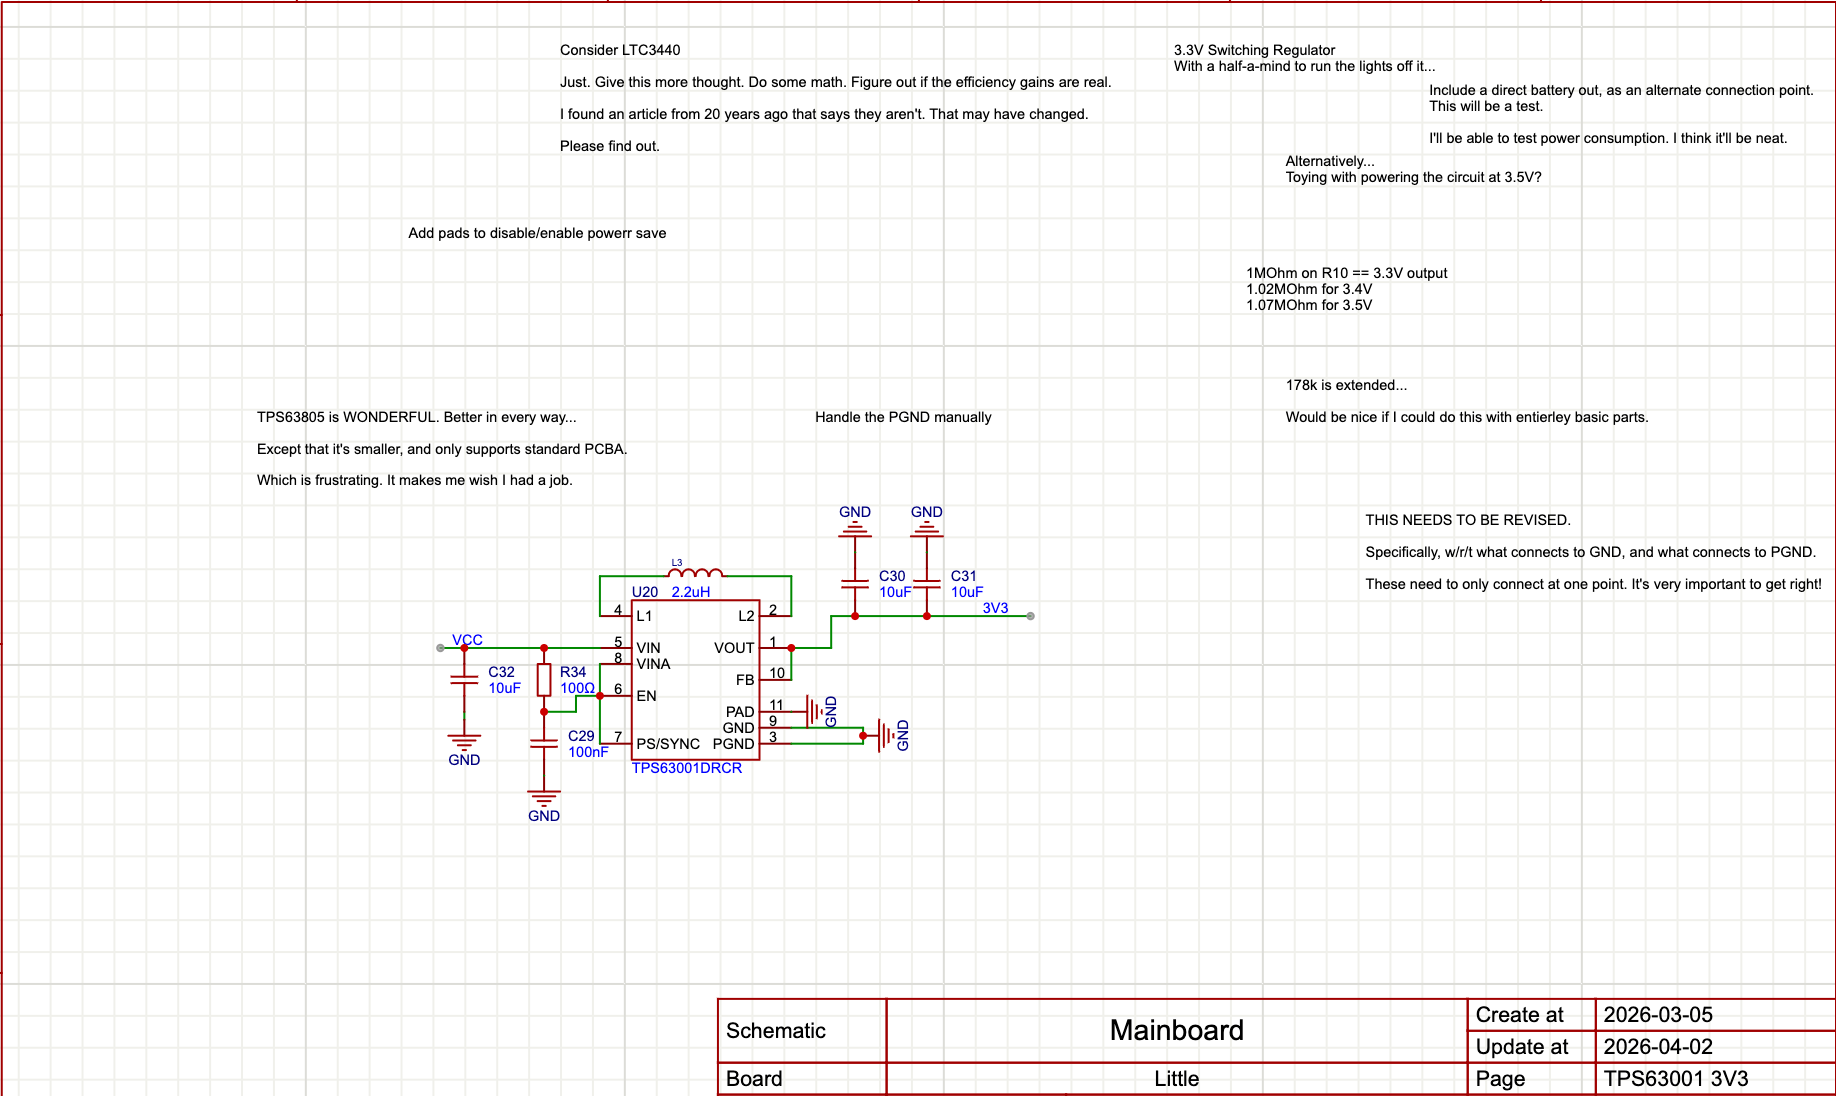Click the 100Ω value of R34
Screen dimensions: 1836x1096
tap(577, 688)
